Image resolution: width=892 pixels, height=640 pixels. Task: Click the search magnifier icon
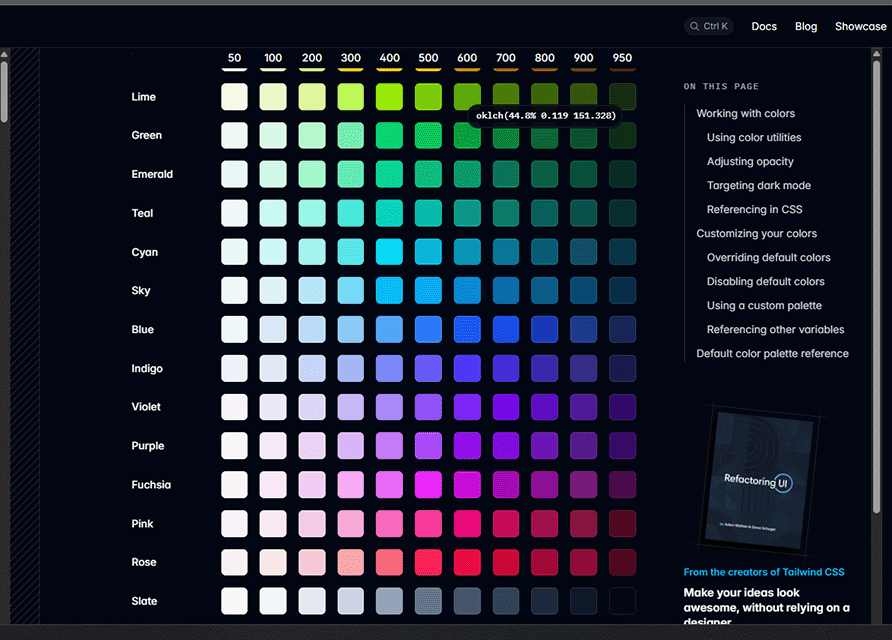pos(697,26)
